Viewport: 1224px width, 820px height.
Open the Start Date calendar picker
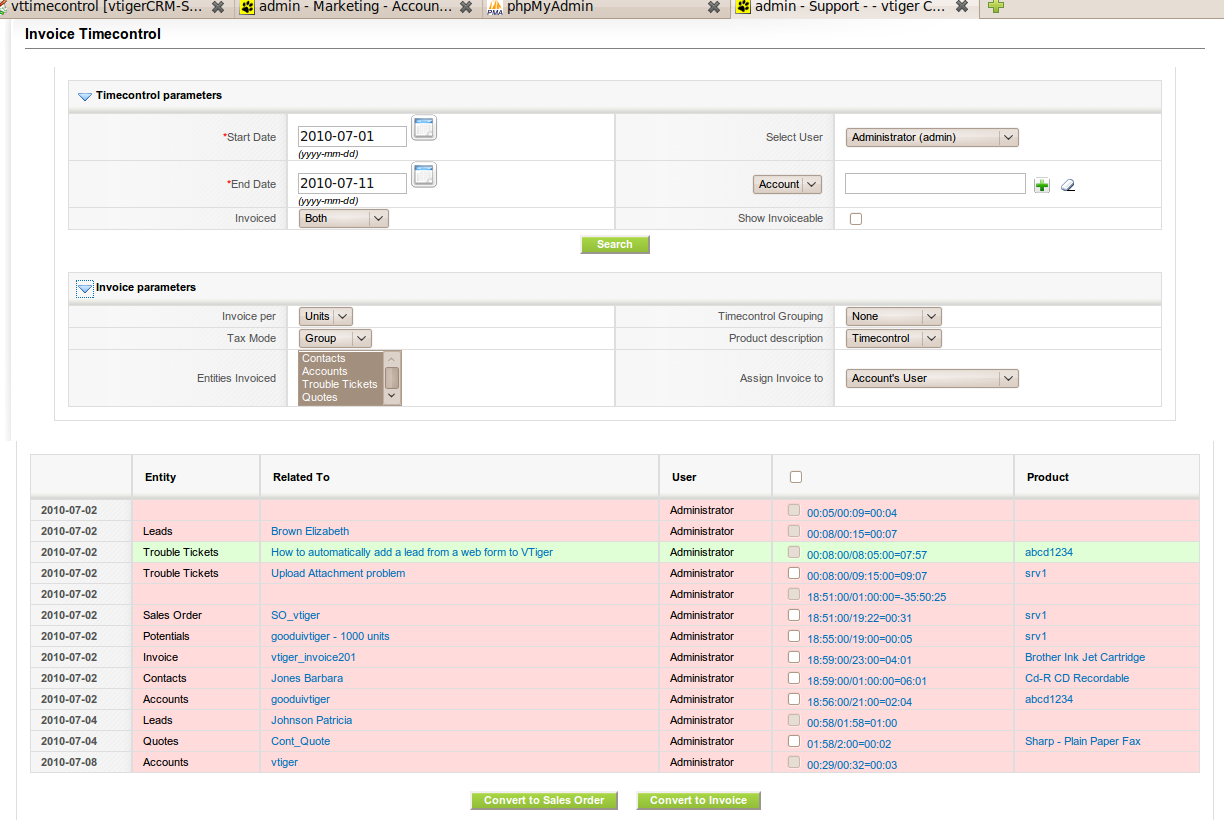[x=424, y=128]
